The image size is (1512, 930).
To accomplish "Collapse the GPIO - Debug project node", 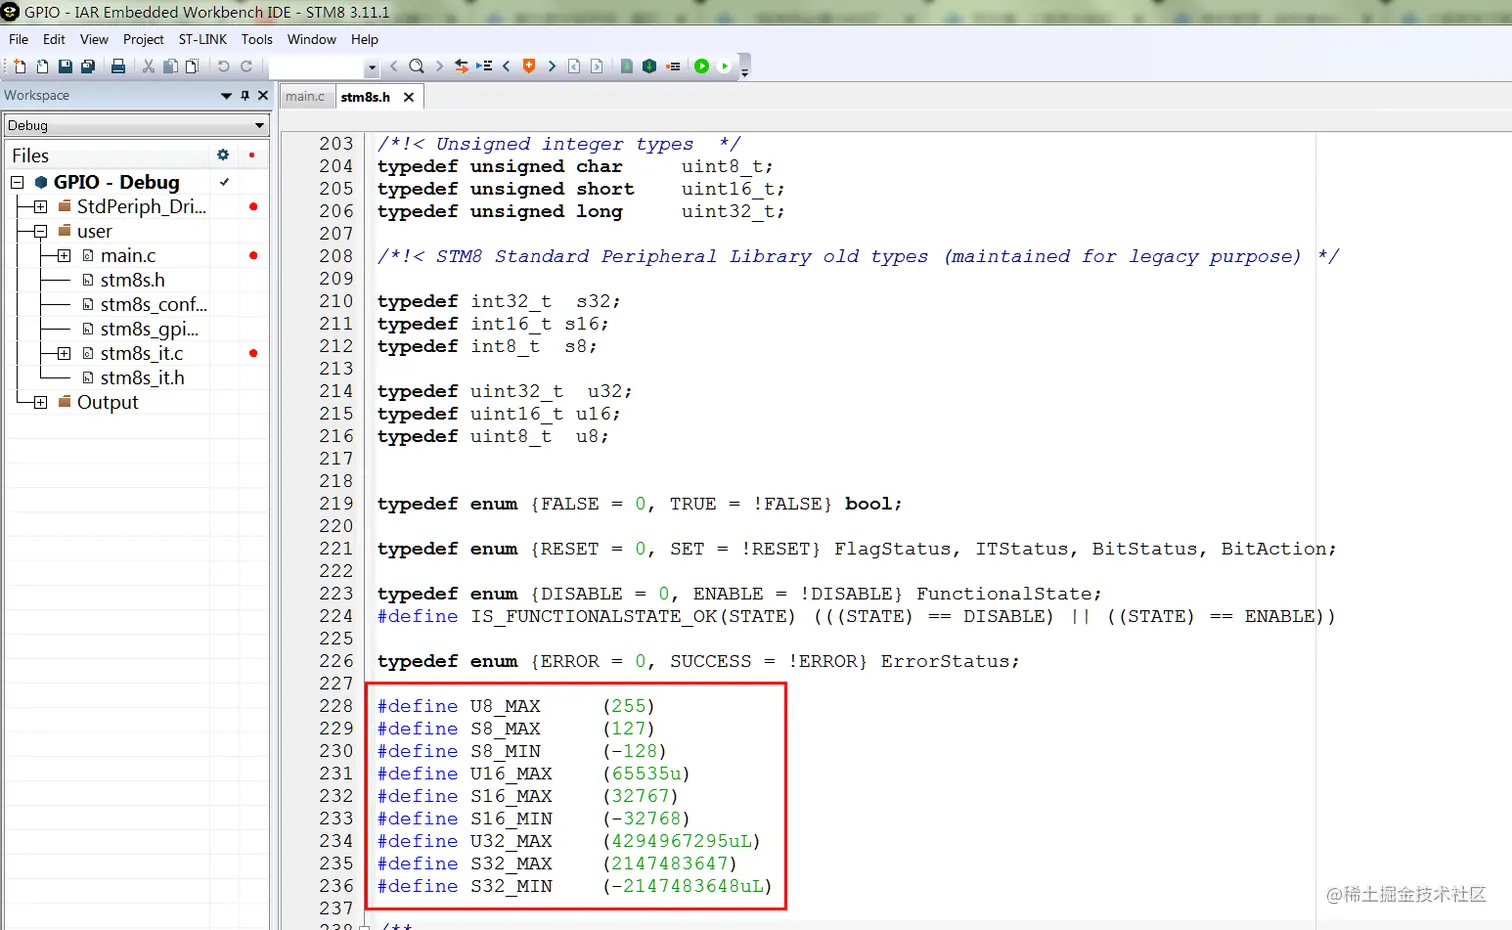I will point(17,182).
